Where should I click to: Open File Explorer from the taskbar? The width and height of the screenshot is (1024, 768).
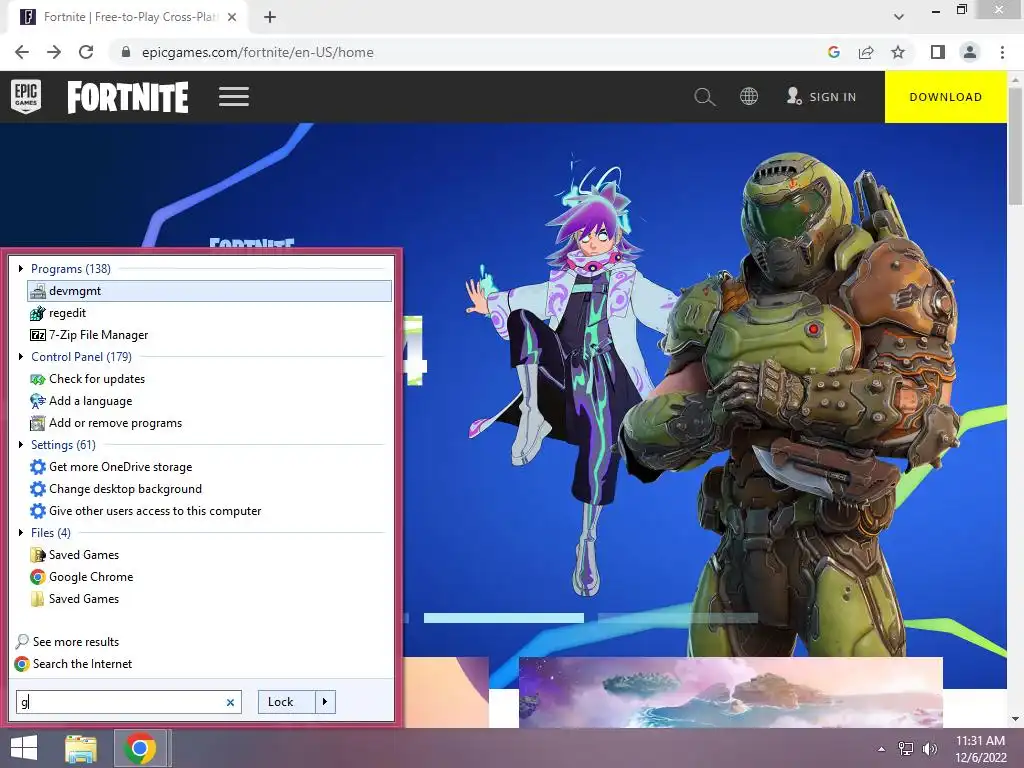81,748
